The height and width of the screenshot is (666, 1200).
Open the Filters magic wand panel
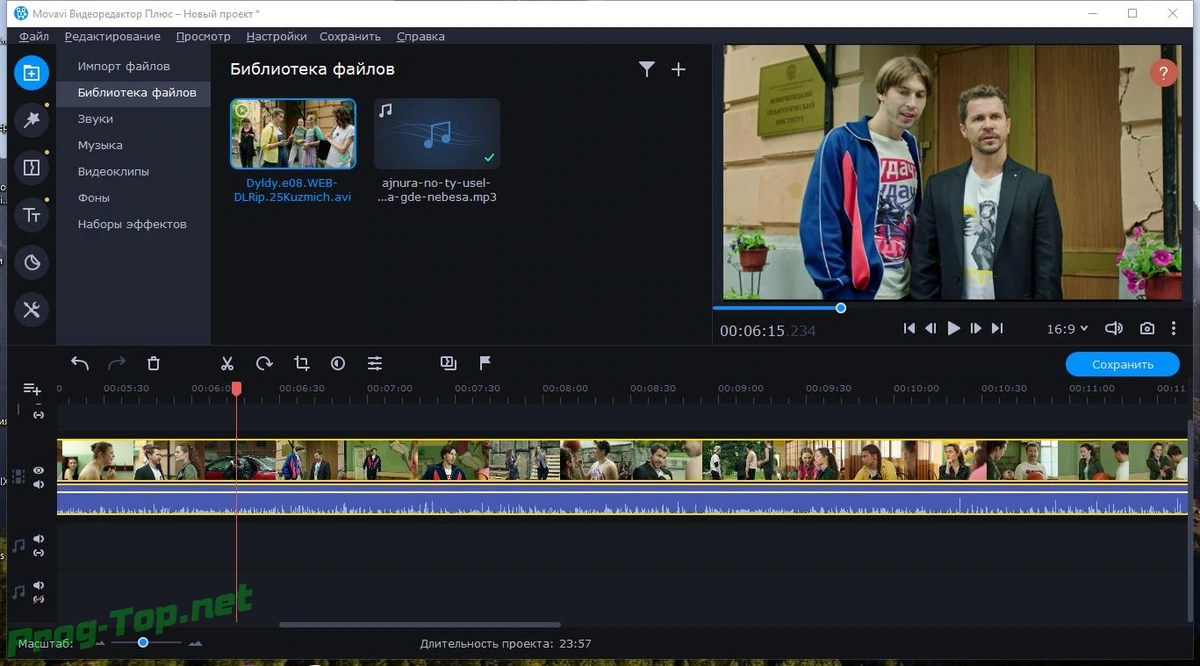tap(32, 120)
